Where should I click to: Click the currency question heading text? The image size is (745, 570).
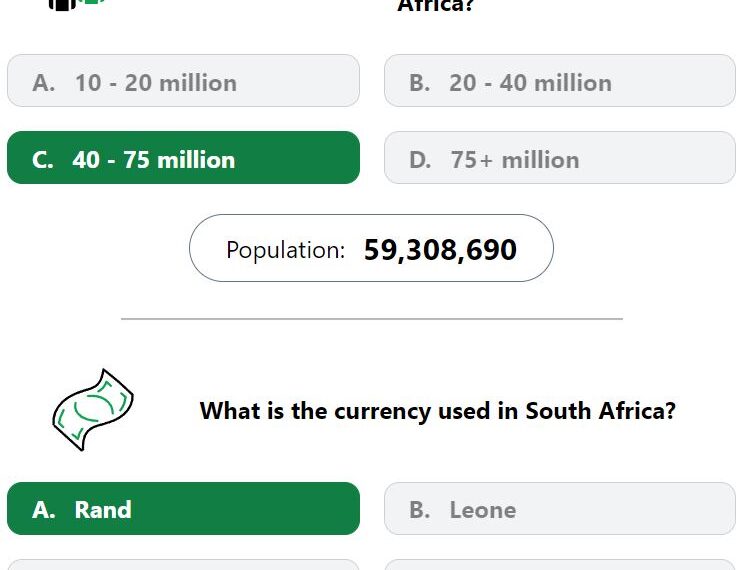(x=438, y=411)
